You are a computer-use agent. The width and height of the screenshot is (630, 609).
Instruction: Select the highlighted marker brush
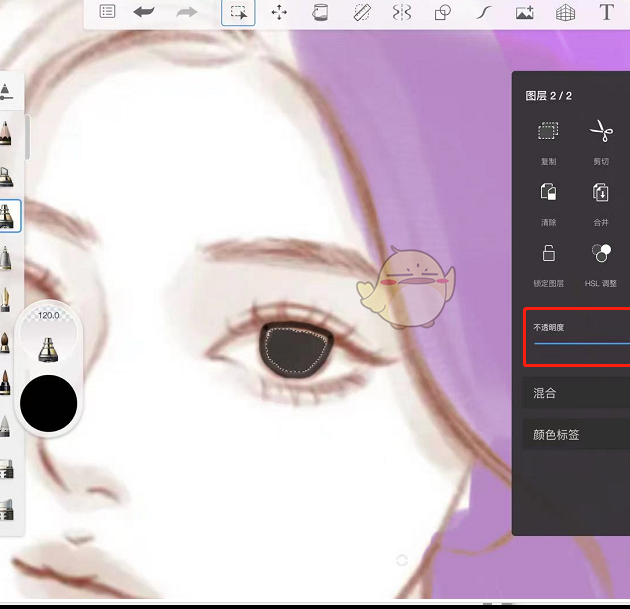[9, 216]
